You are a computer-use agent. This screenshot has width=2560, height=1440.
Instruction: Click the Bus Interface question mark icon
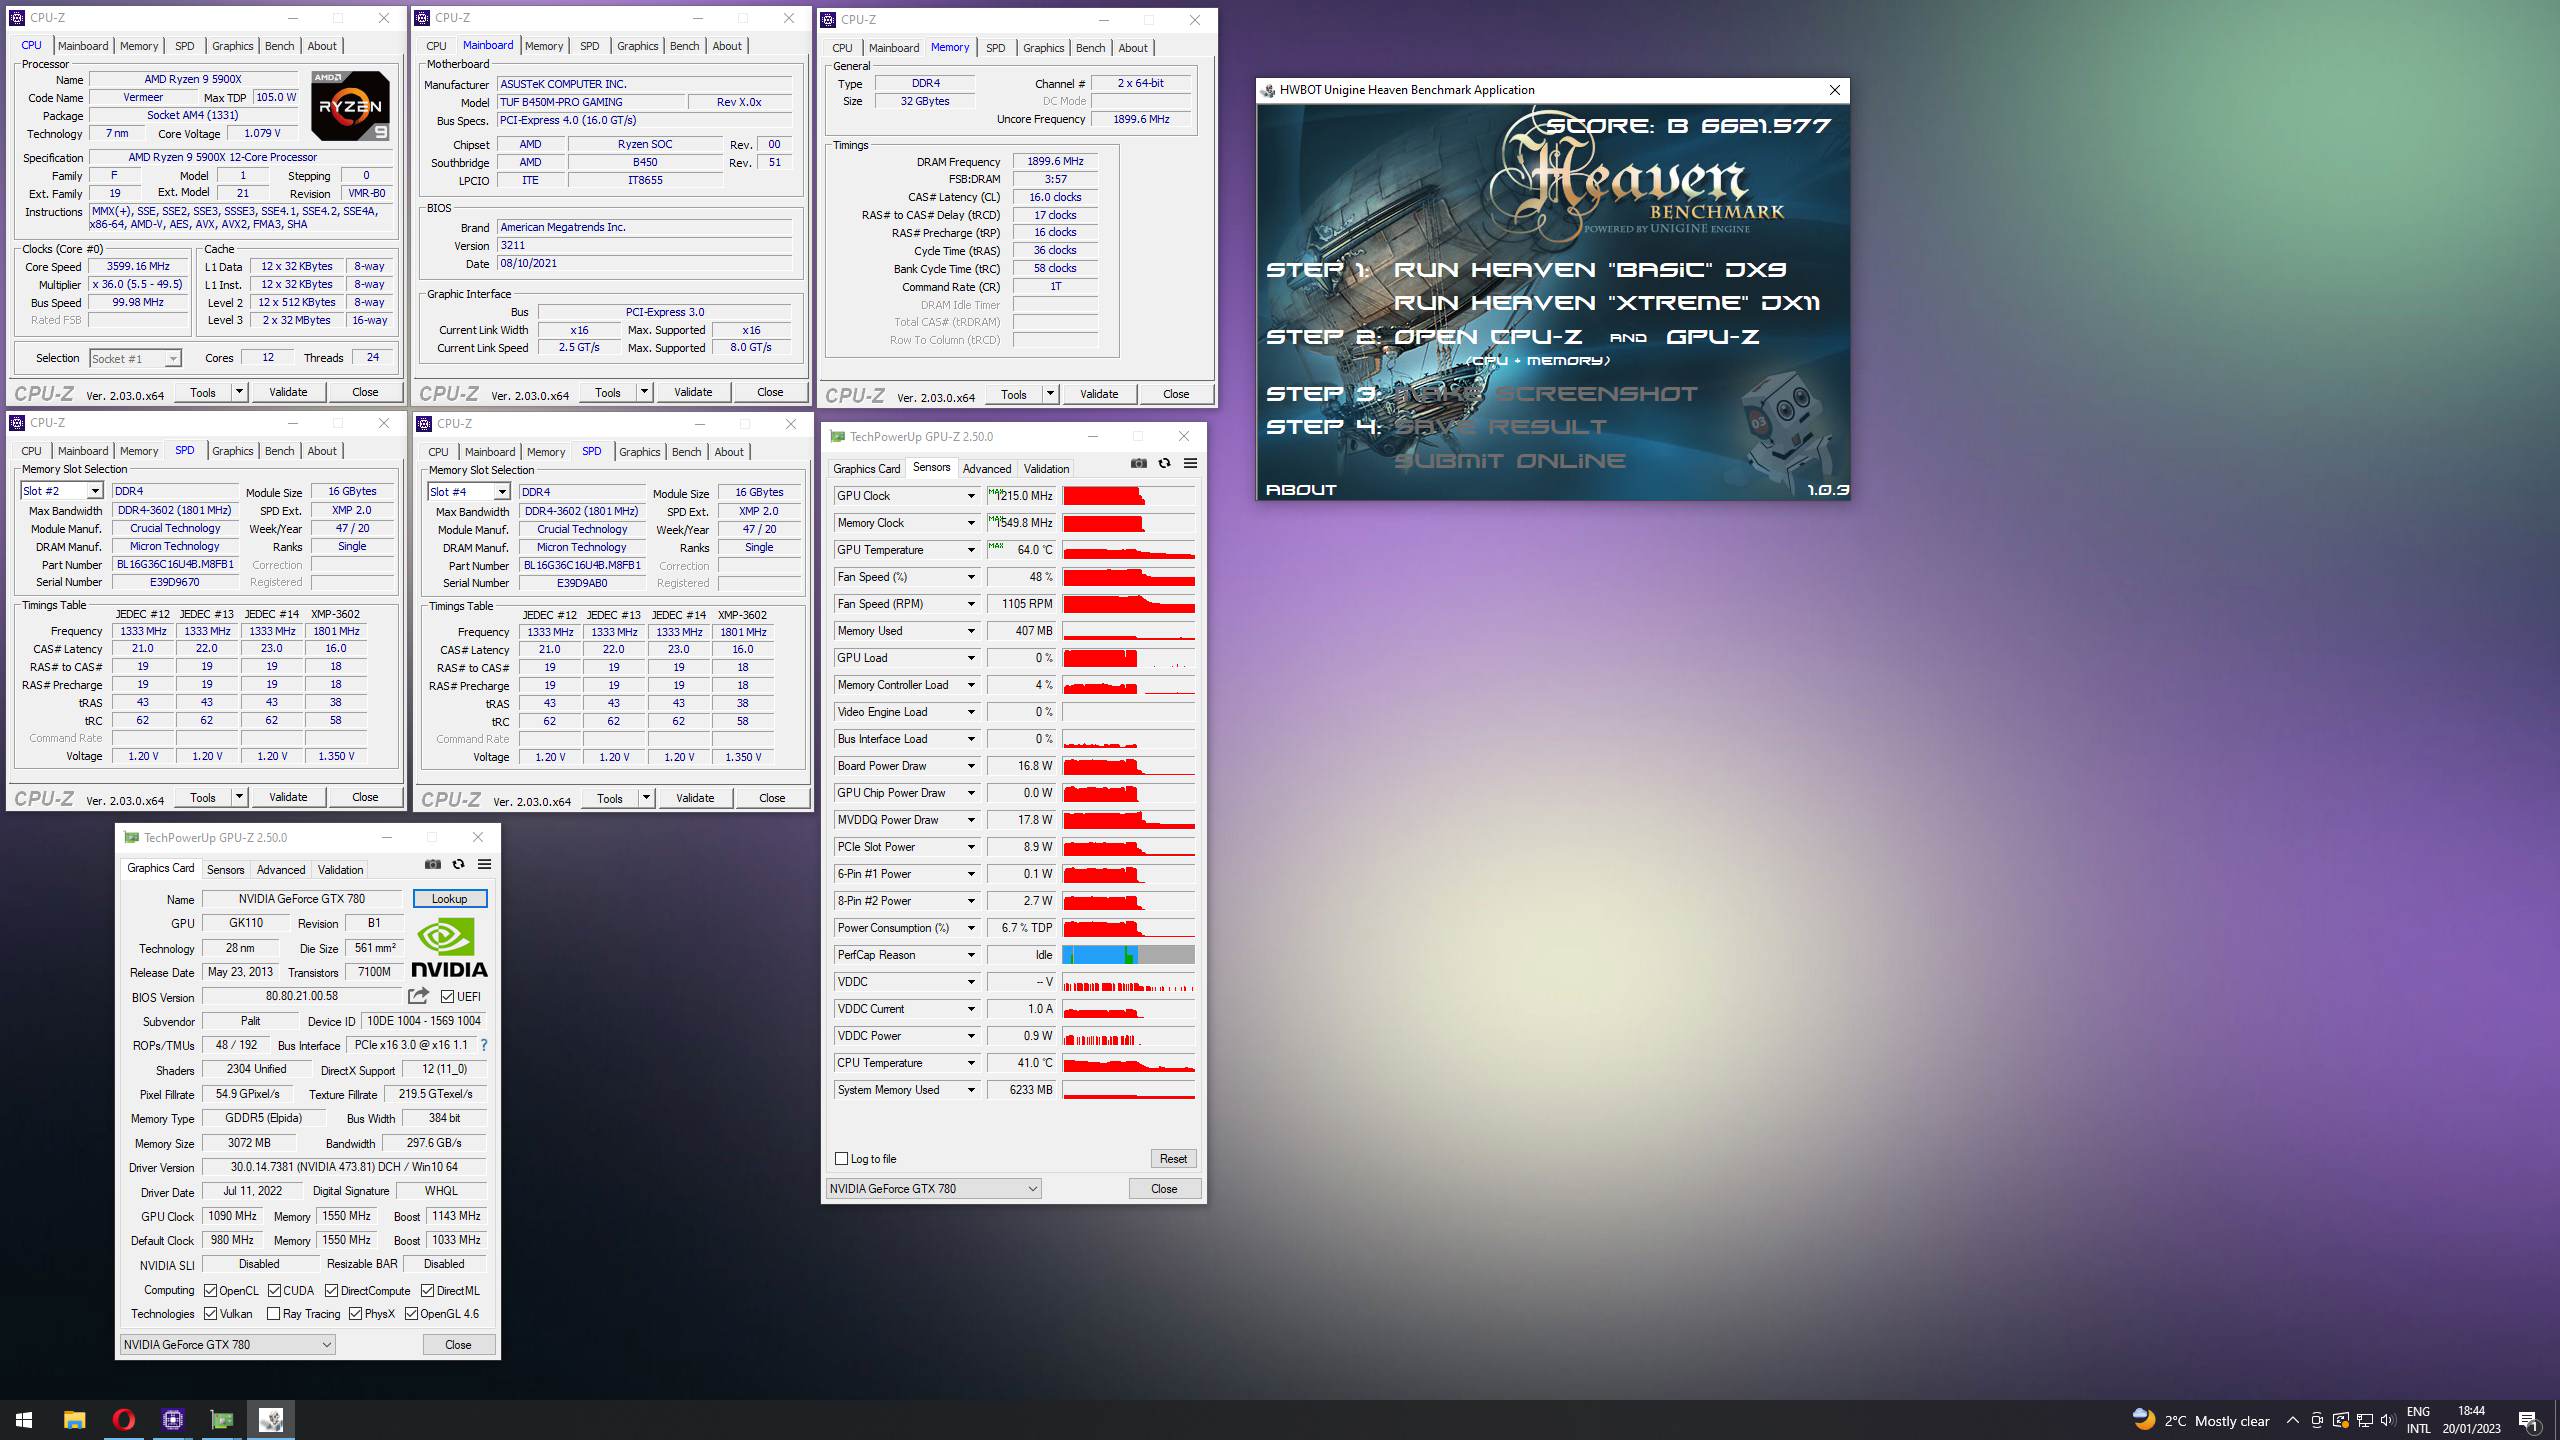click(484, 1045)
